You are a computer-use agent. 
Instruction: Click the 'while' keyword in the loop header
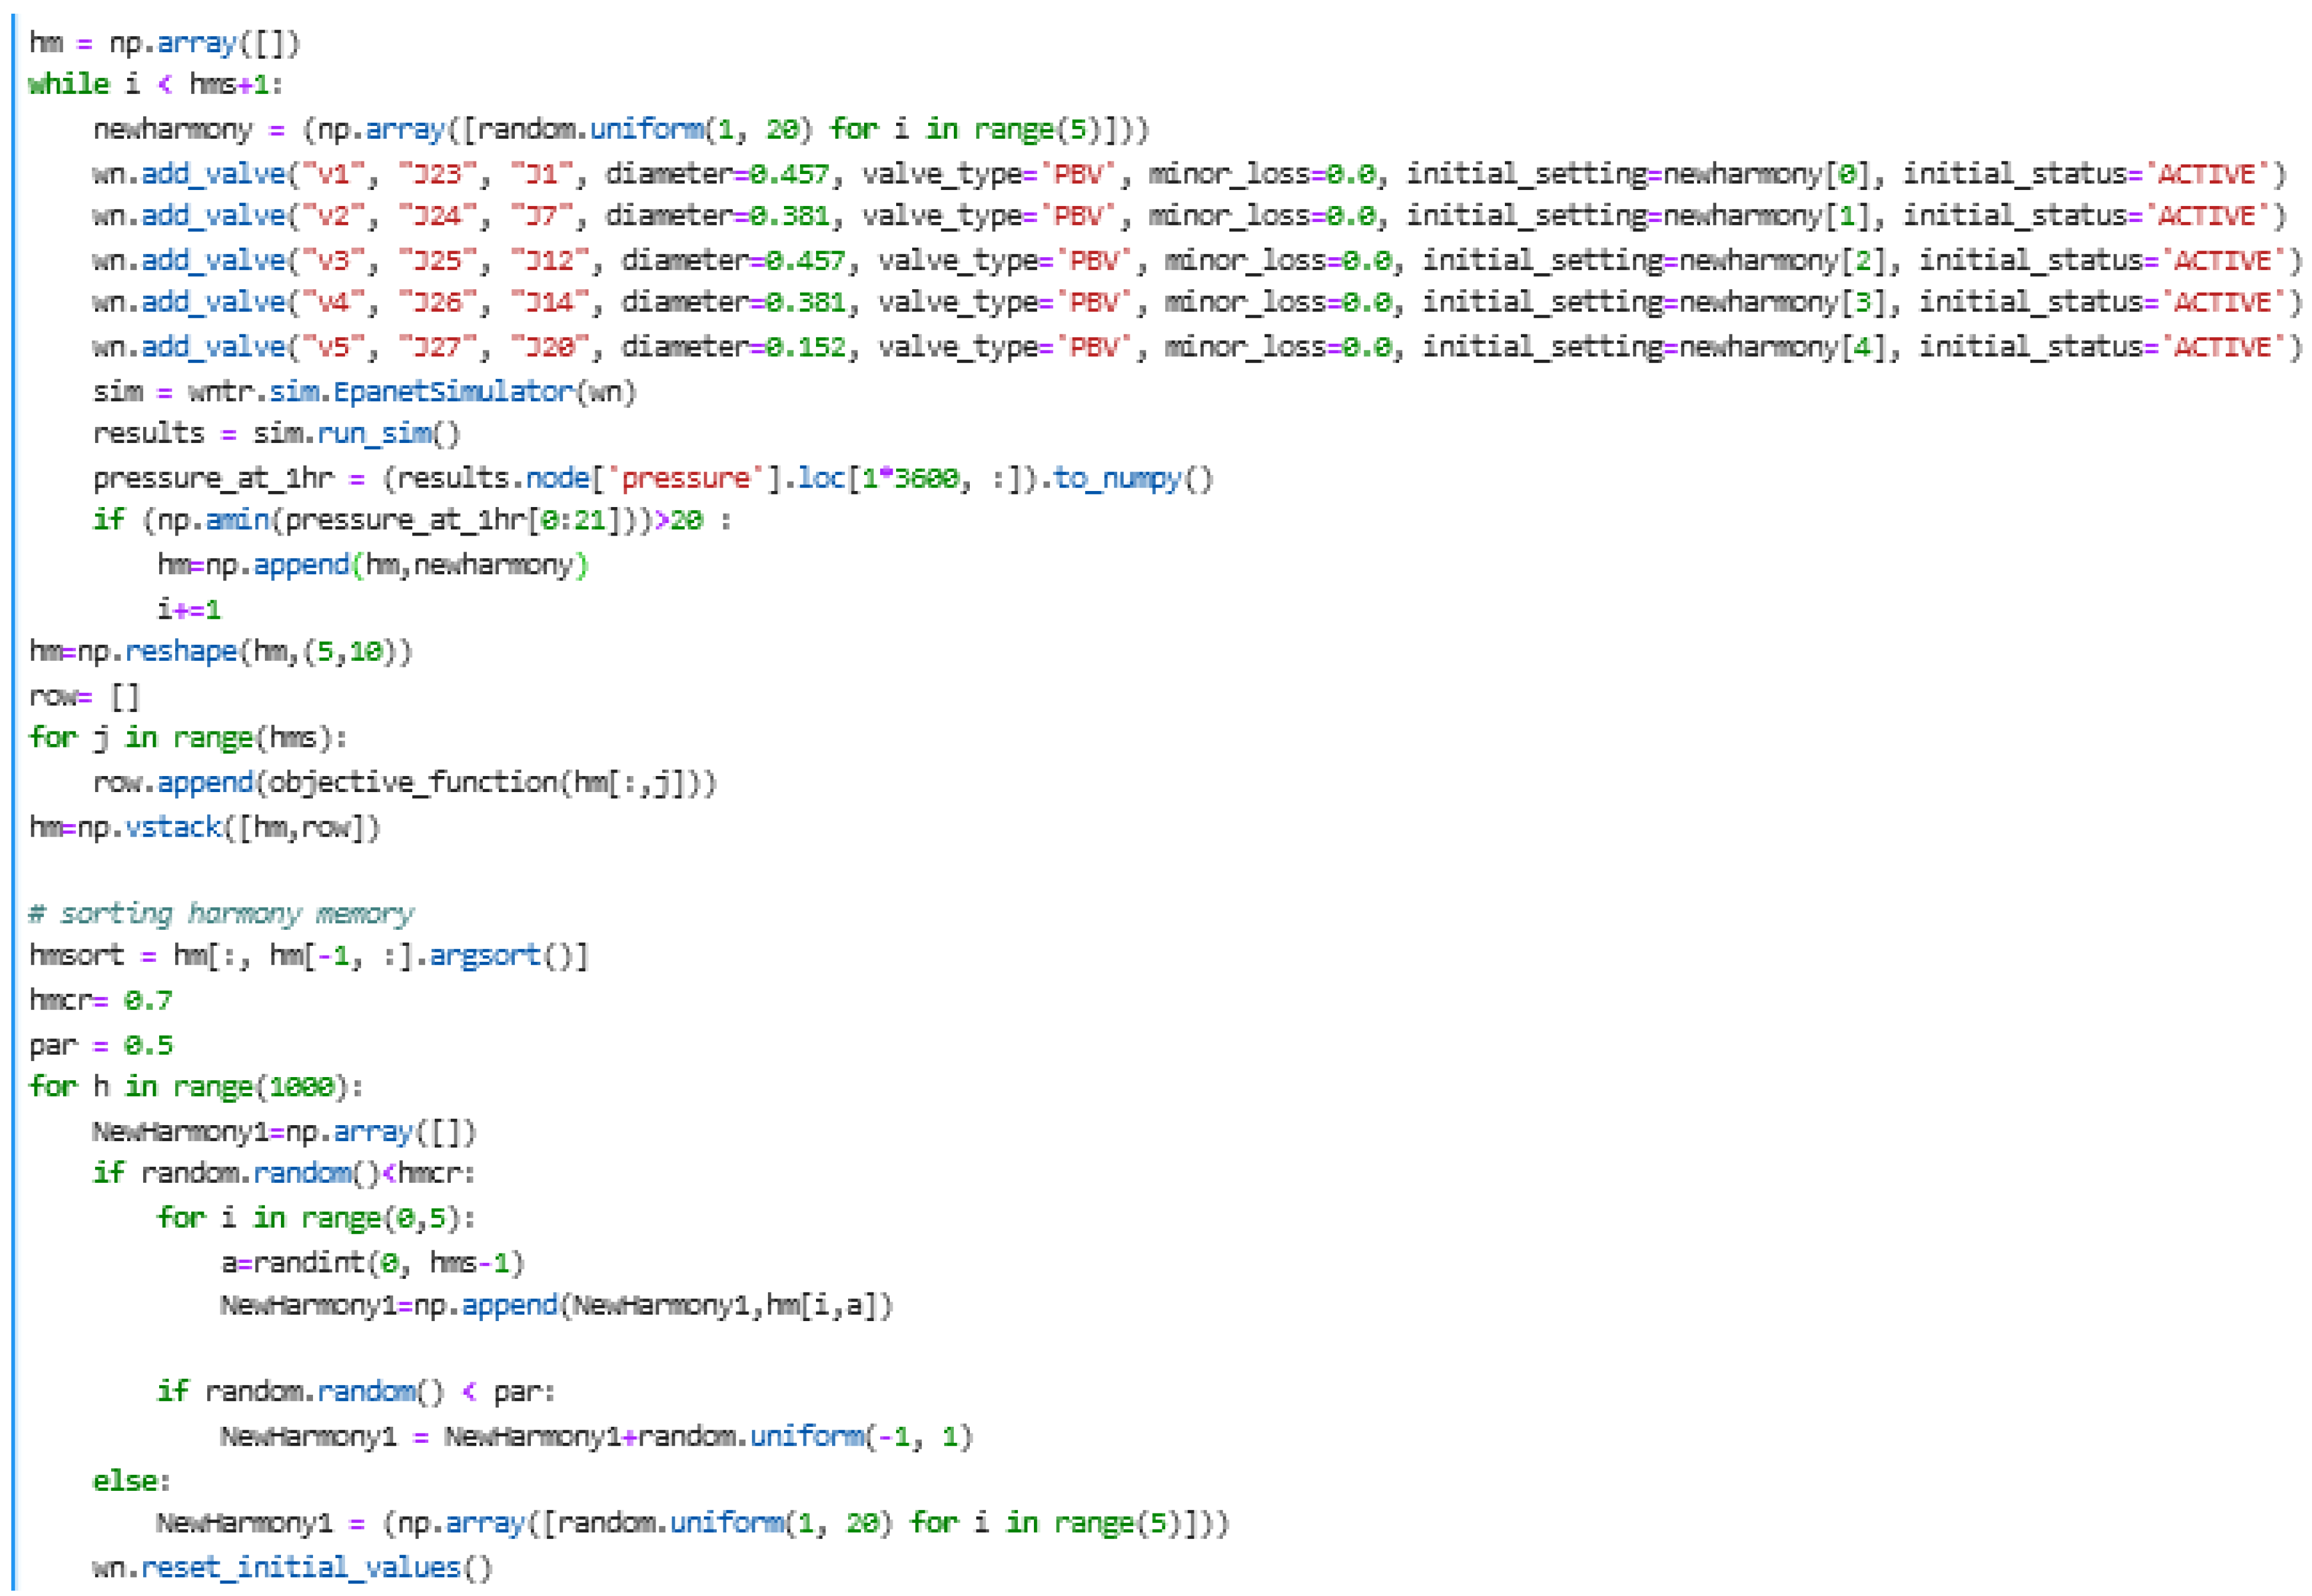point(68,84)
